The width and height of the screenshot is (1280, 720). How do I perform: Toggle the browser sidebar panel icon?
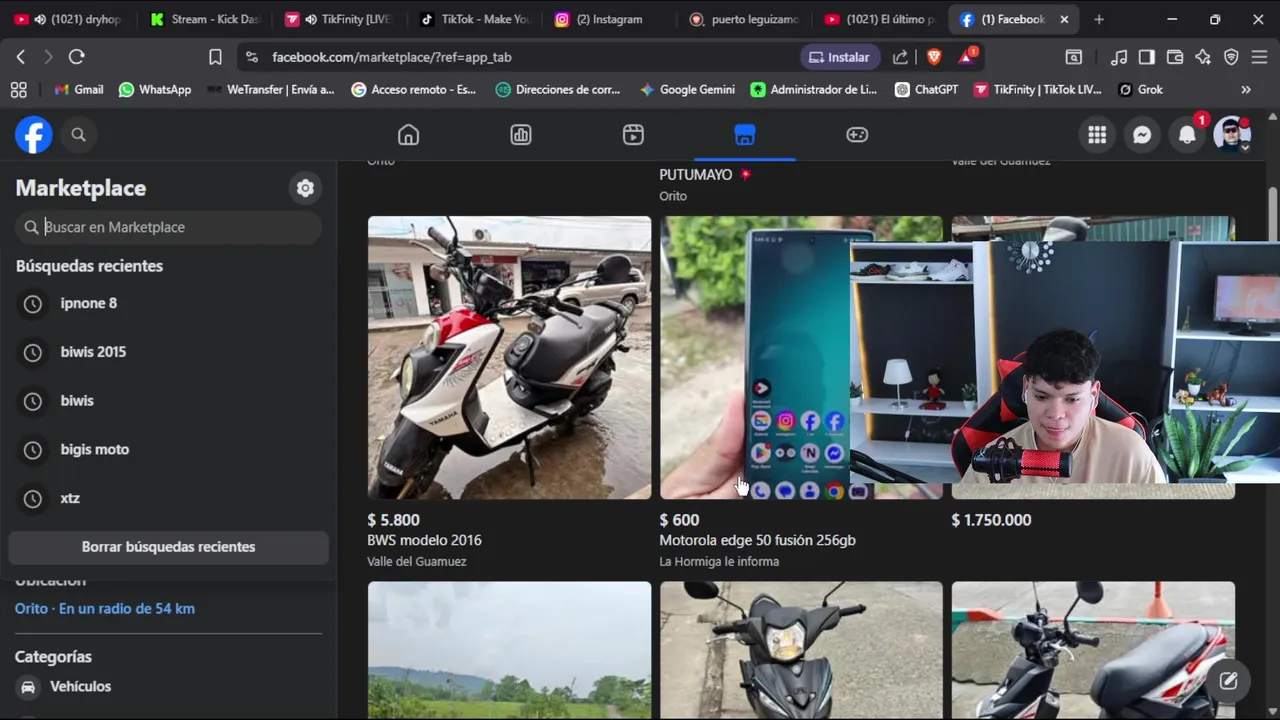[x=1147, y=57]
